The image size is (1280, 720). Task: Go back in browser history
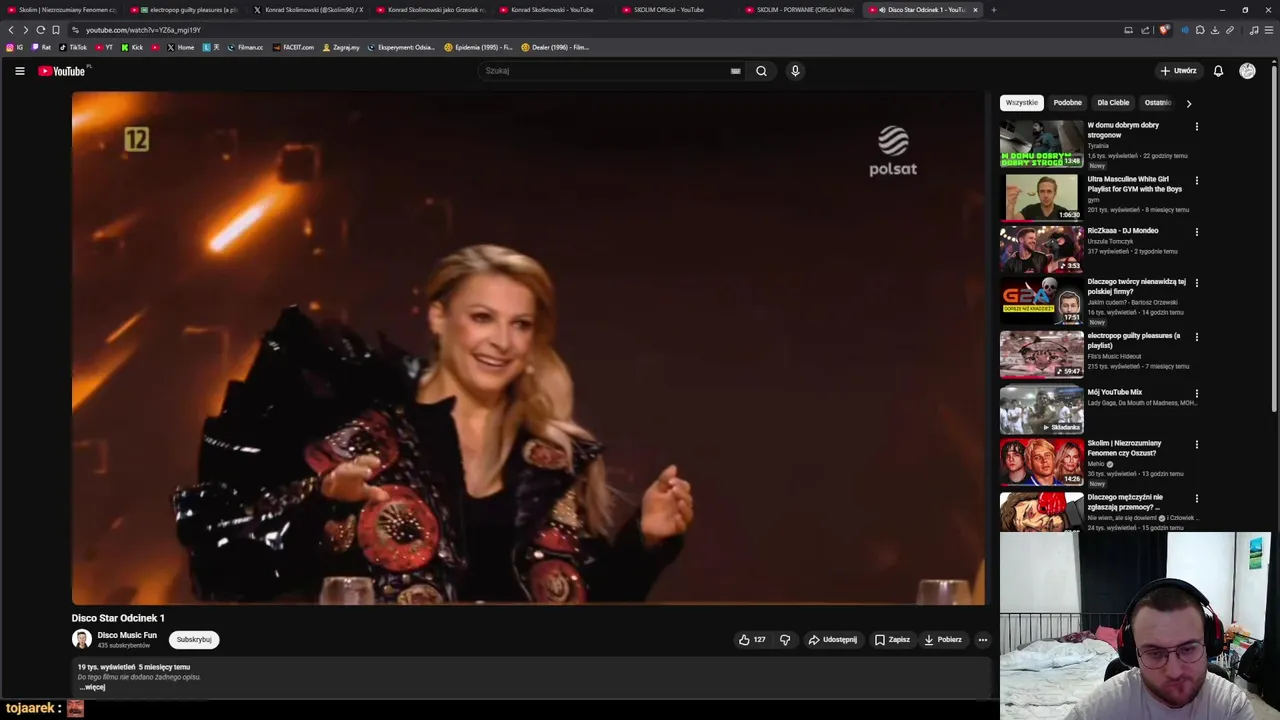tap(11, 30)
